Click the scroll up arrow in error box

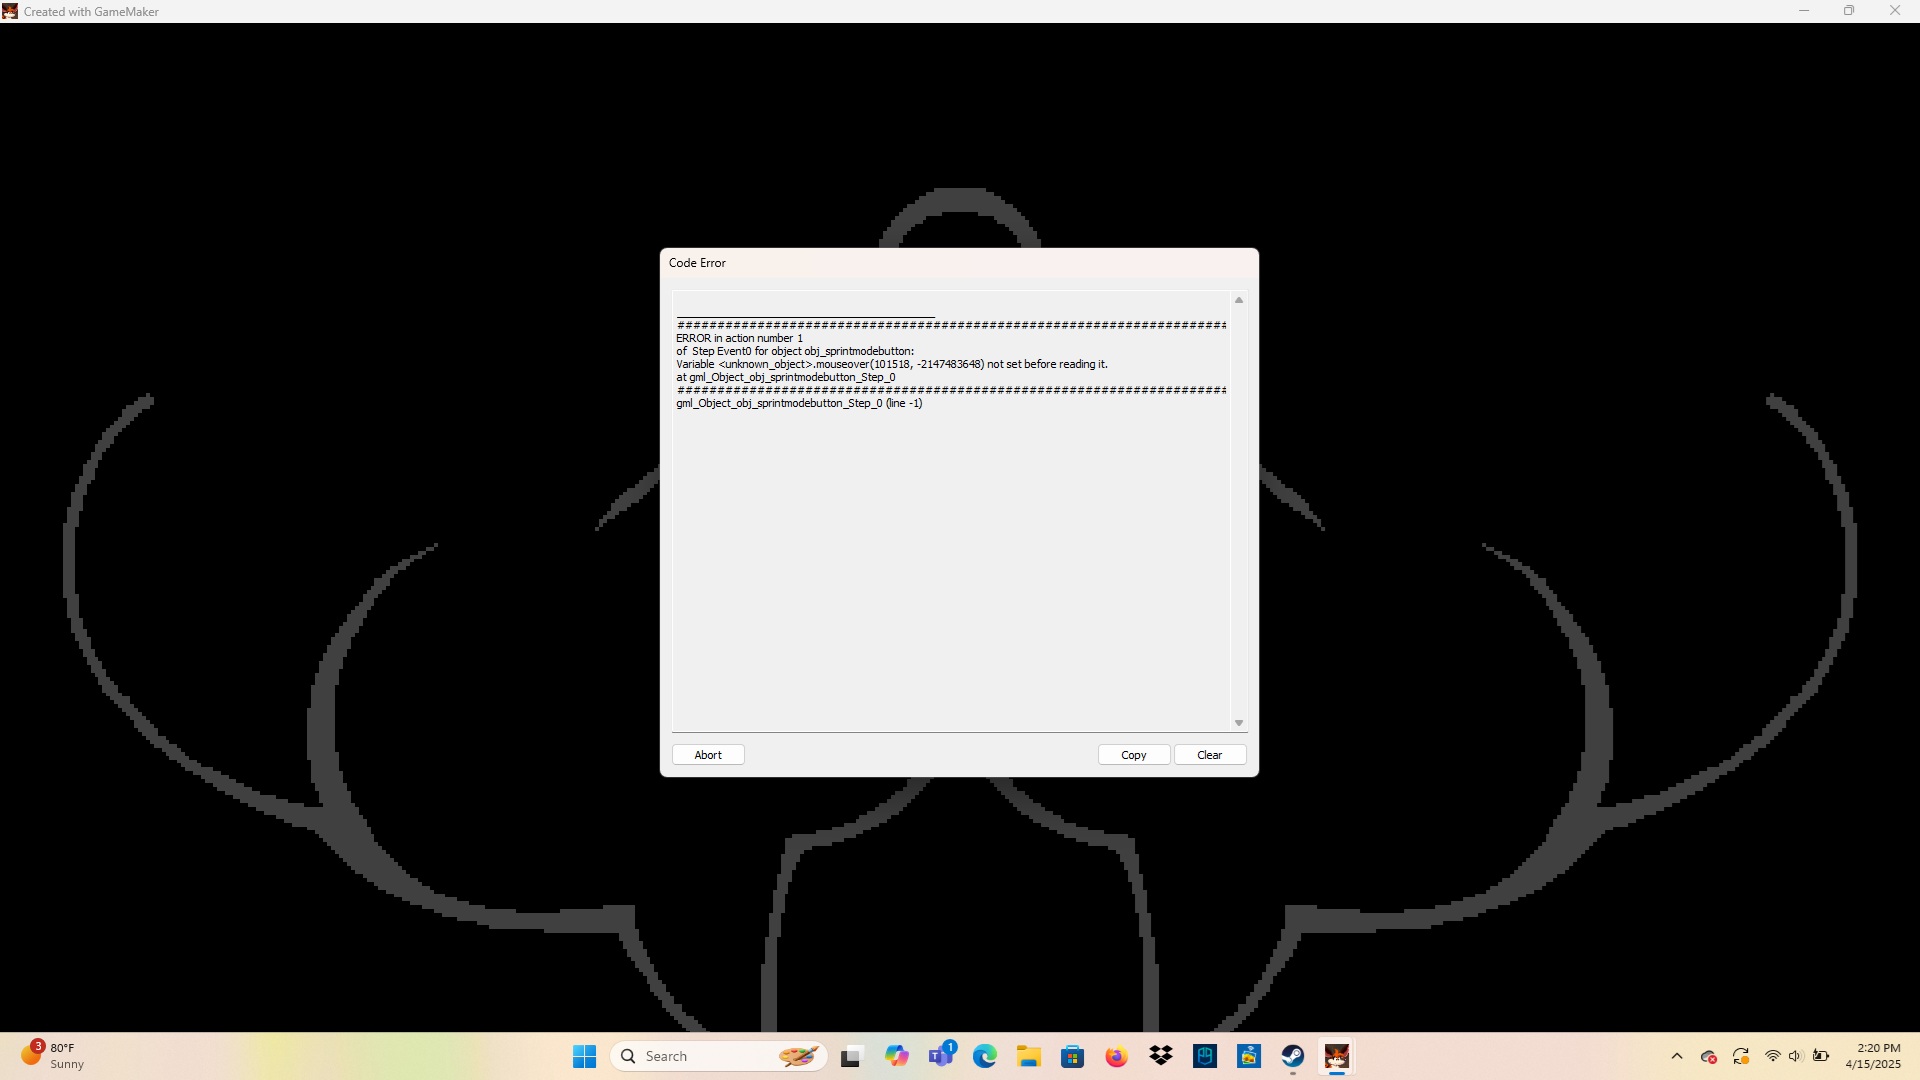click(x=1238, y=300)
